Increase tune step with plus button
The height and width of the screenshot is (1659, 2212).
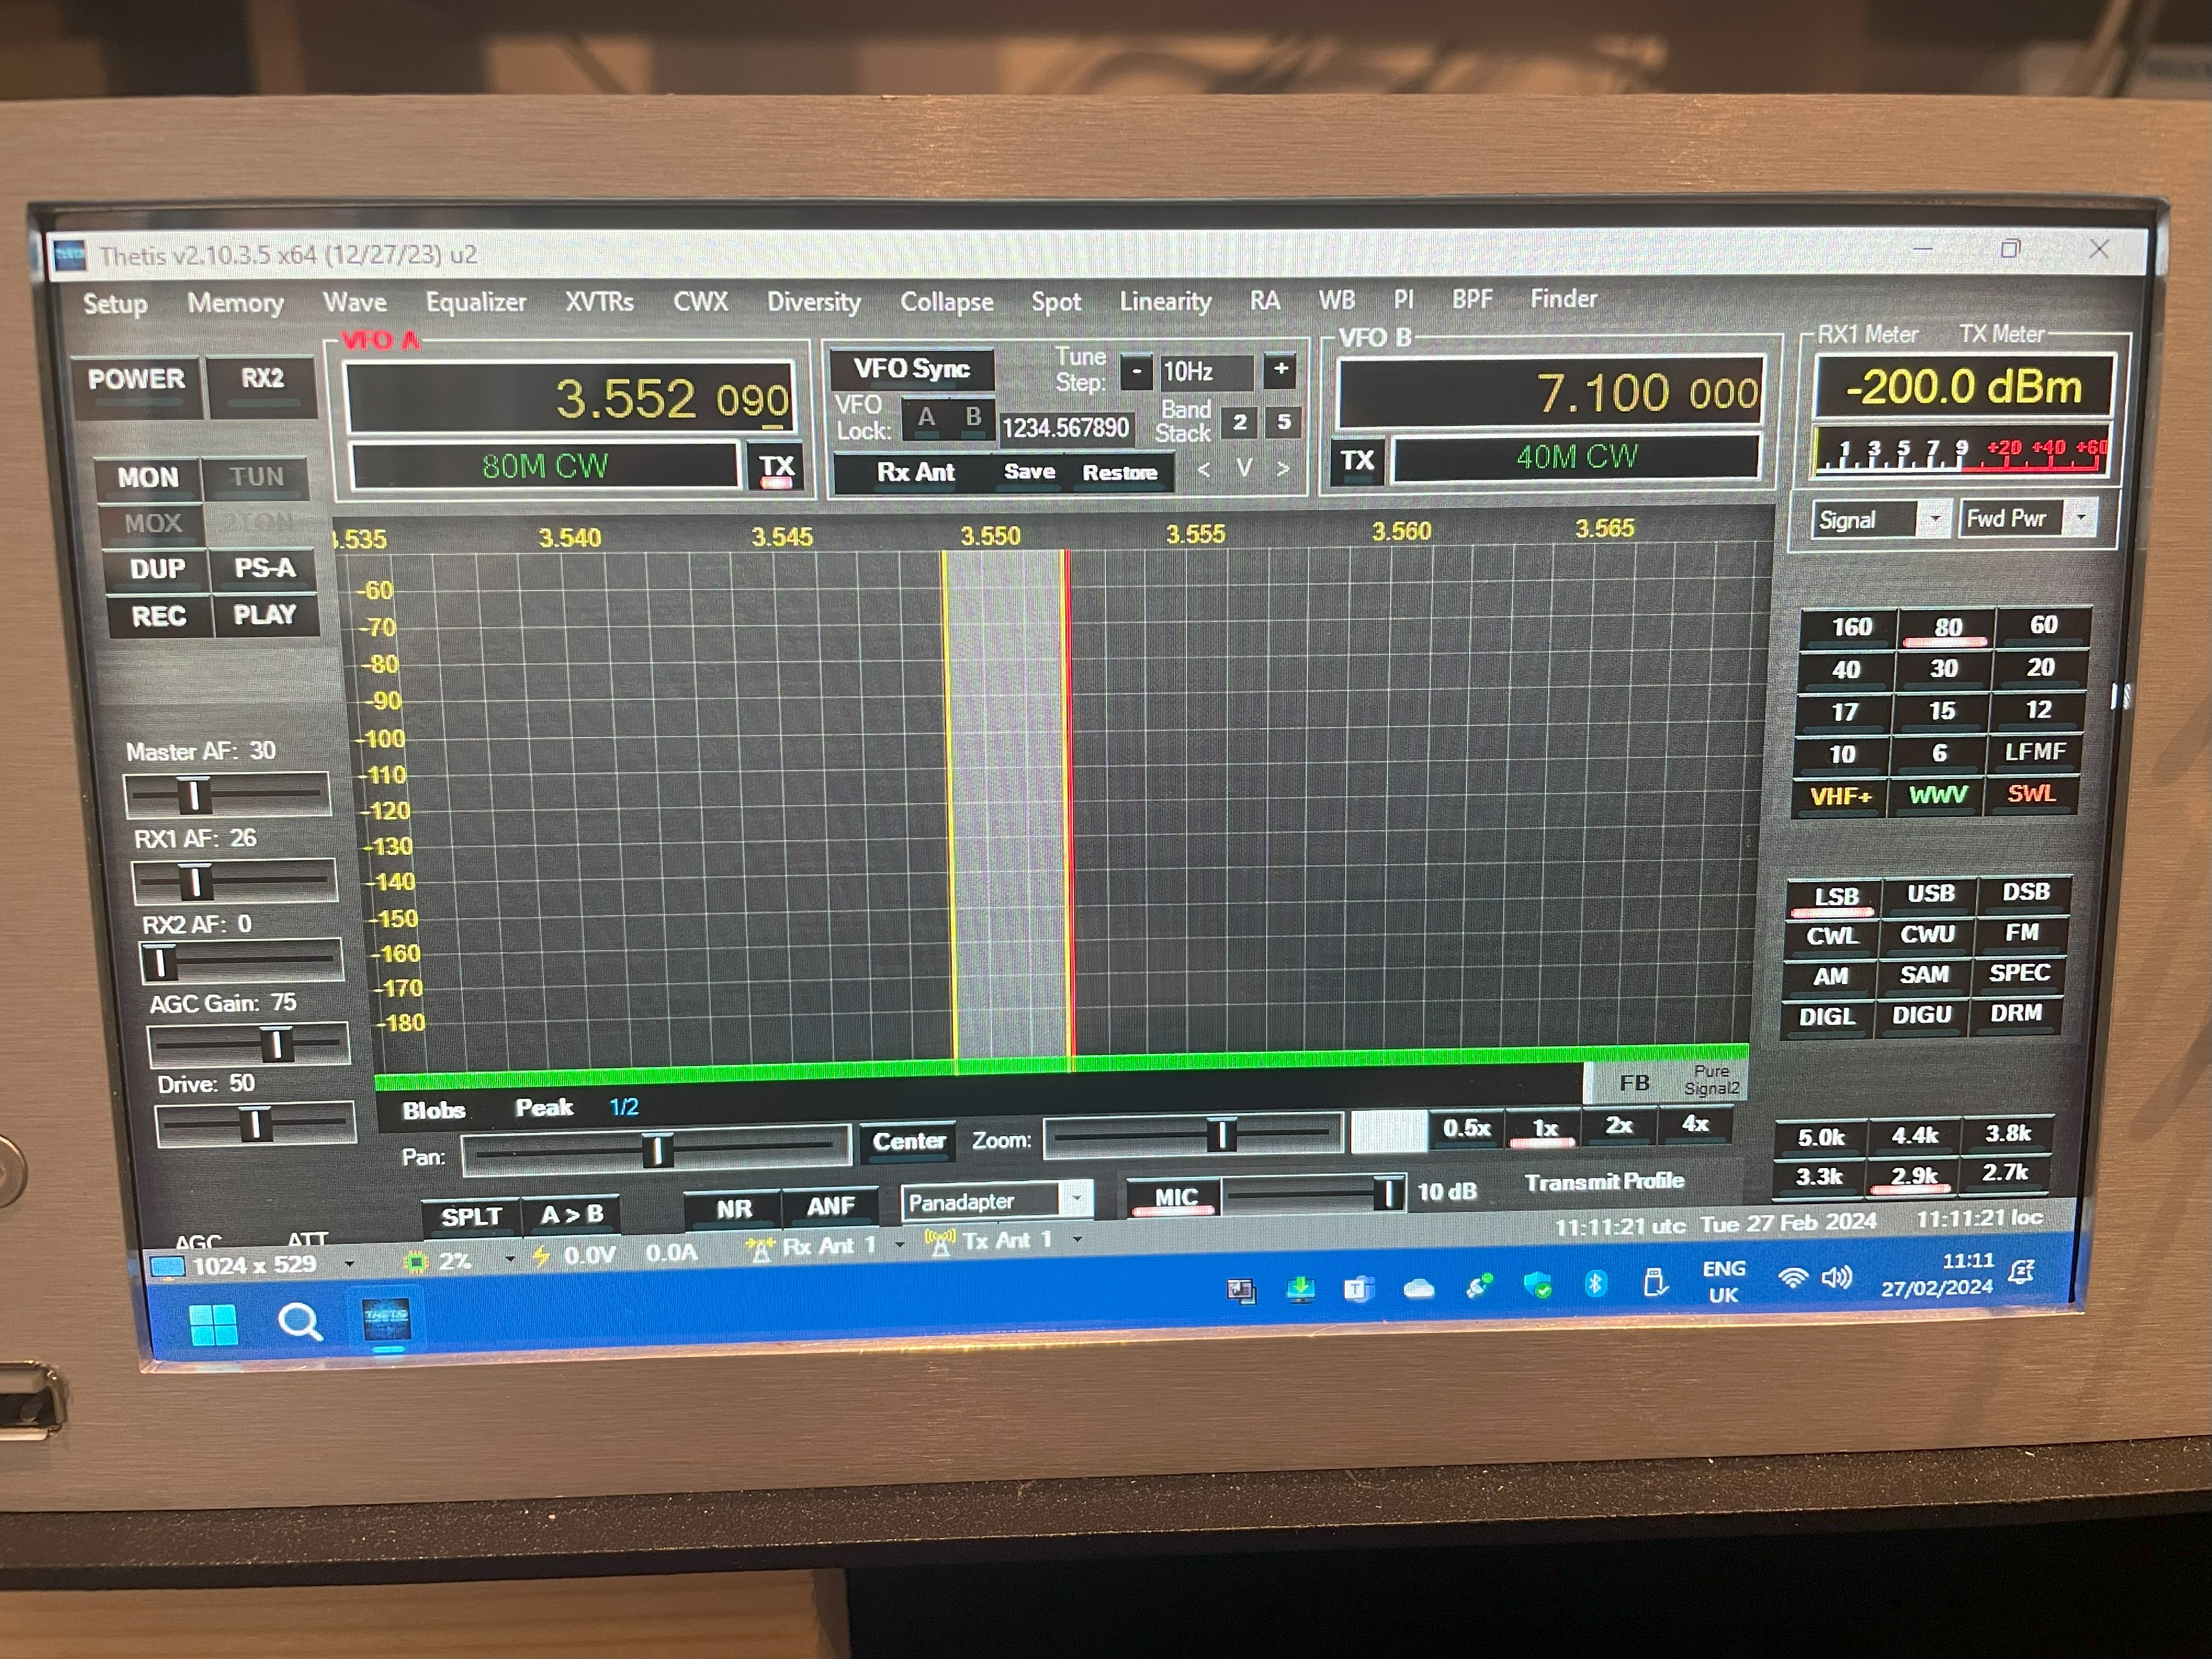point(1280,369)
